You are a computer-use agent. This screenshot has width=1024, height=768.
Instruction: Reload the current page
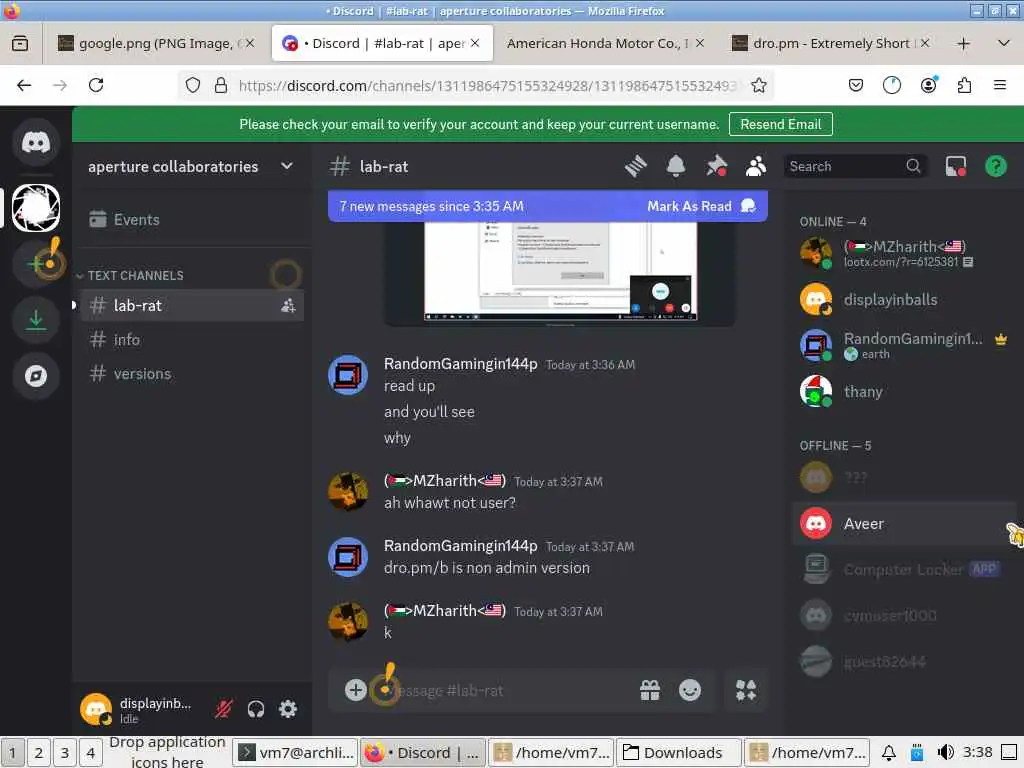[96, 86]
